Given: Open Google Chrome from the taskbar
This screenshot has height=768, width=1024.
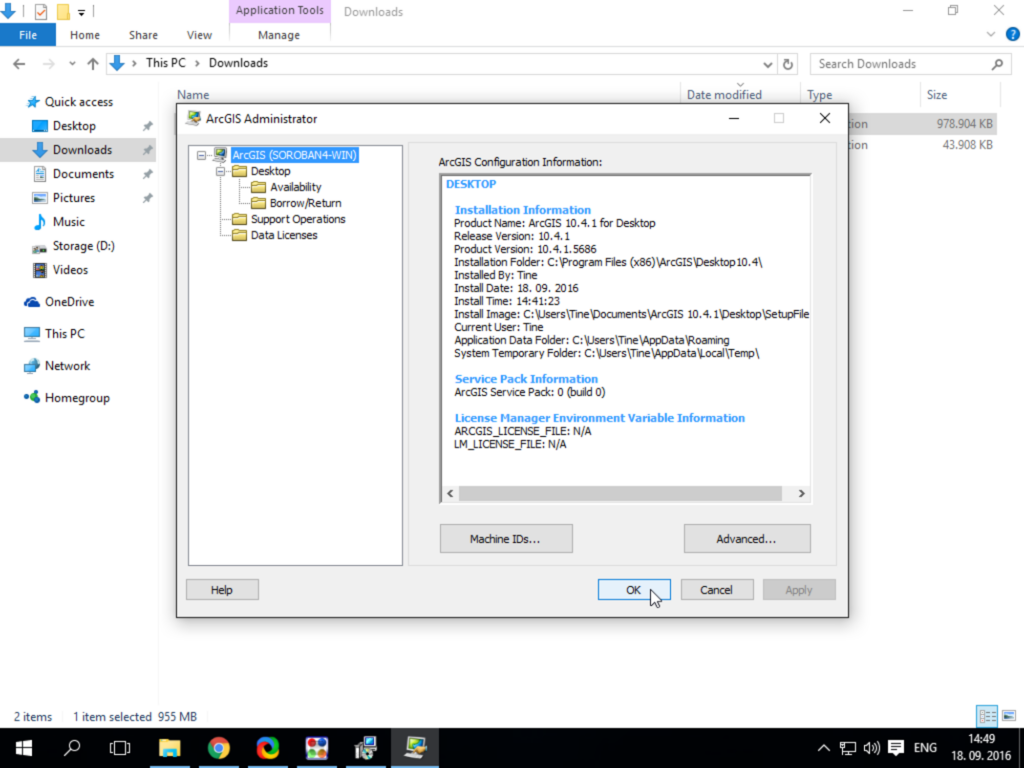Looking at the screenshot, I should tap(219, 748).
